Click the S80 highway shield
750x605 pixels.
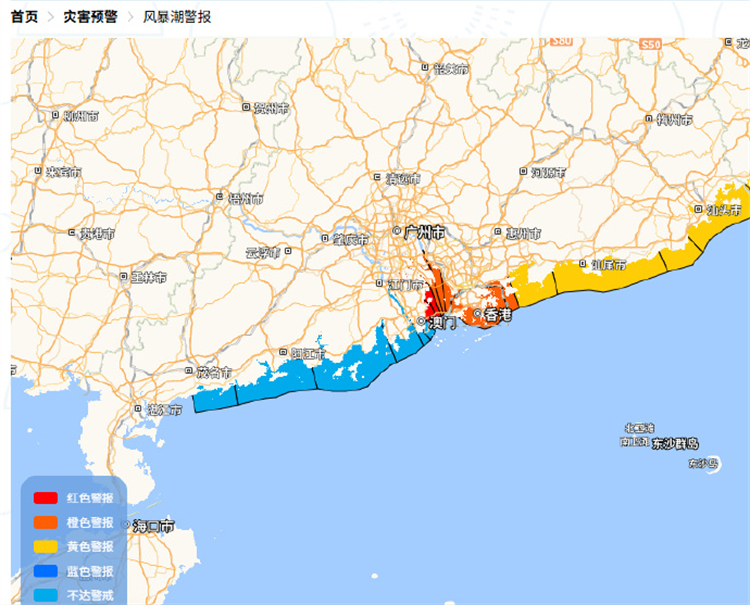pyautogui.click(x=561, y=44)
